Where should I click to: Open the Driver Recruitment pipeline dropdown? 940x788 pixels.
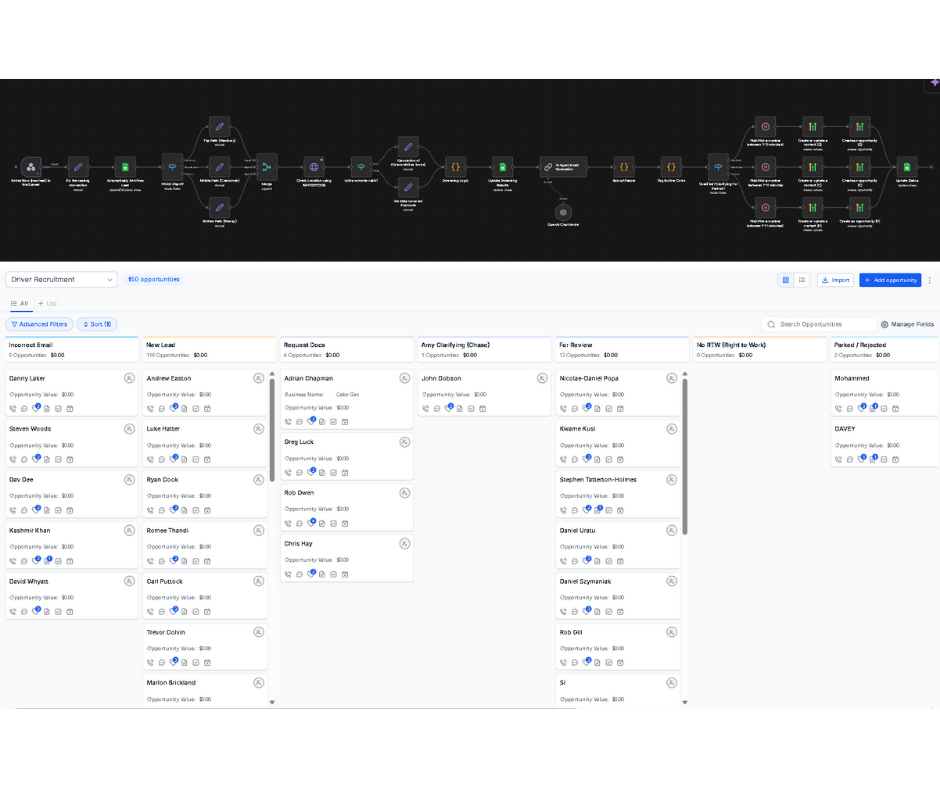pos(61,280)
